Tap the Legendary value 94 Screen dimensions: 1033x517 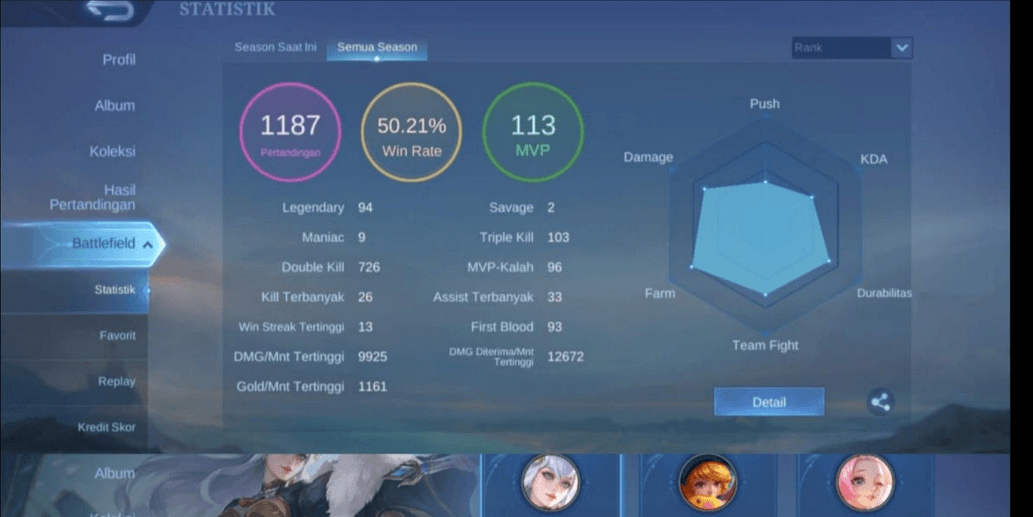click(365, 208)
